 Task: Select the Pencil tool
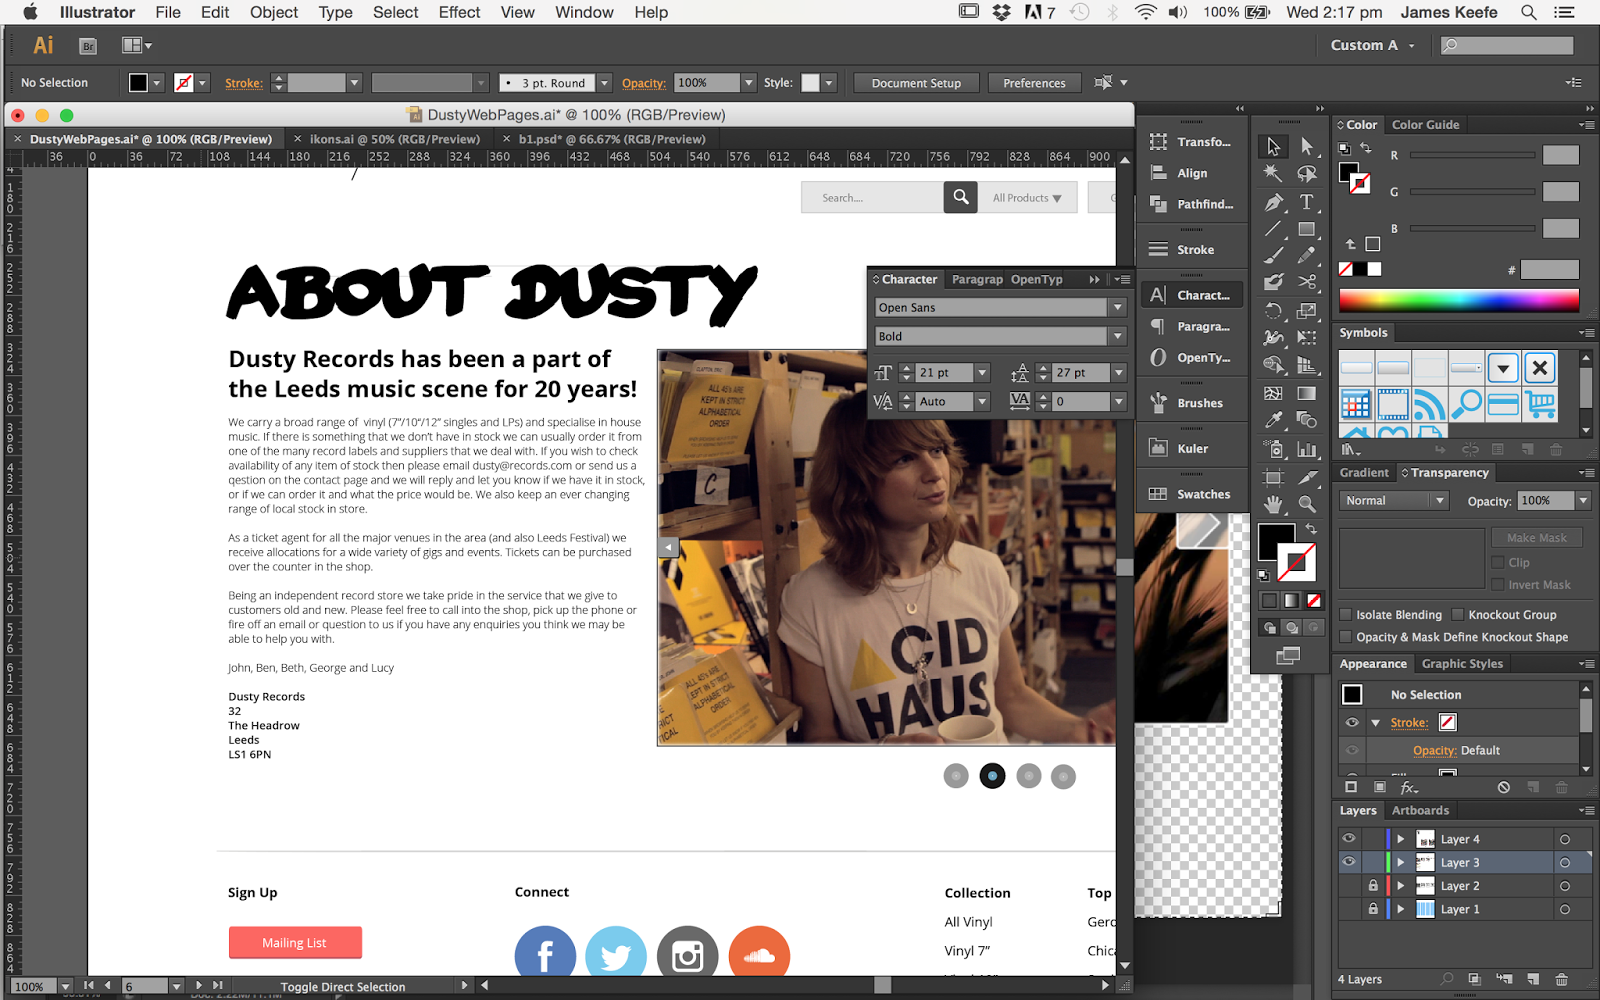pos(1307,255)
